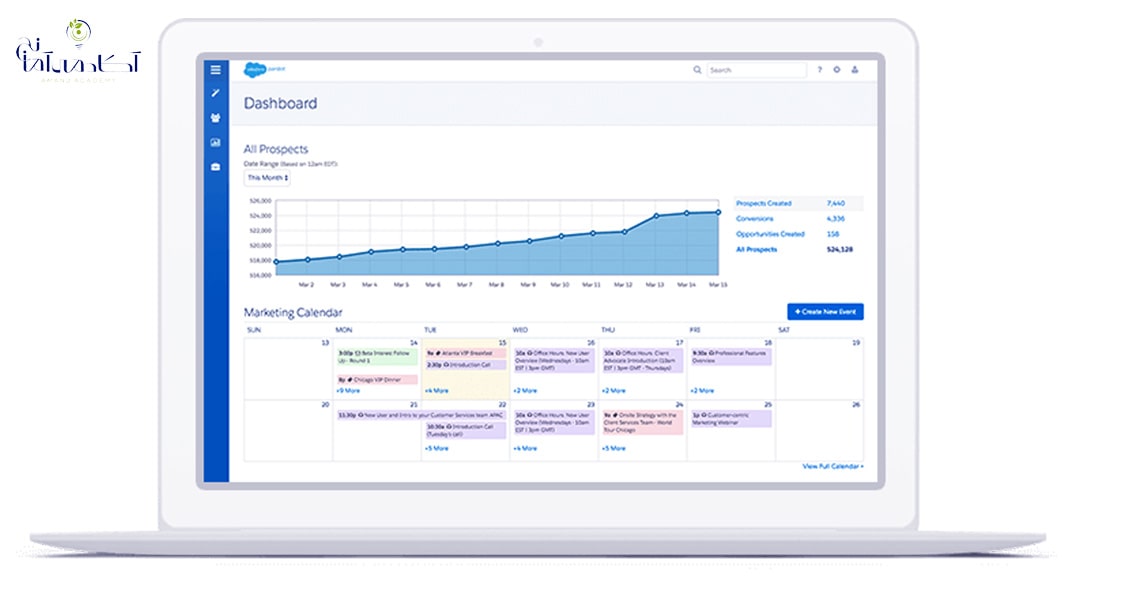Open the Prospects people icon in sidebar

(x=215, y=118)
